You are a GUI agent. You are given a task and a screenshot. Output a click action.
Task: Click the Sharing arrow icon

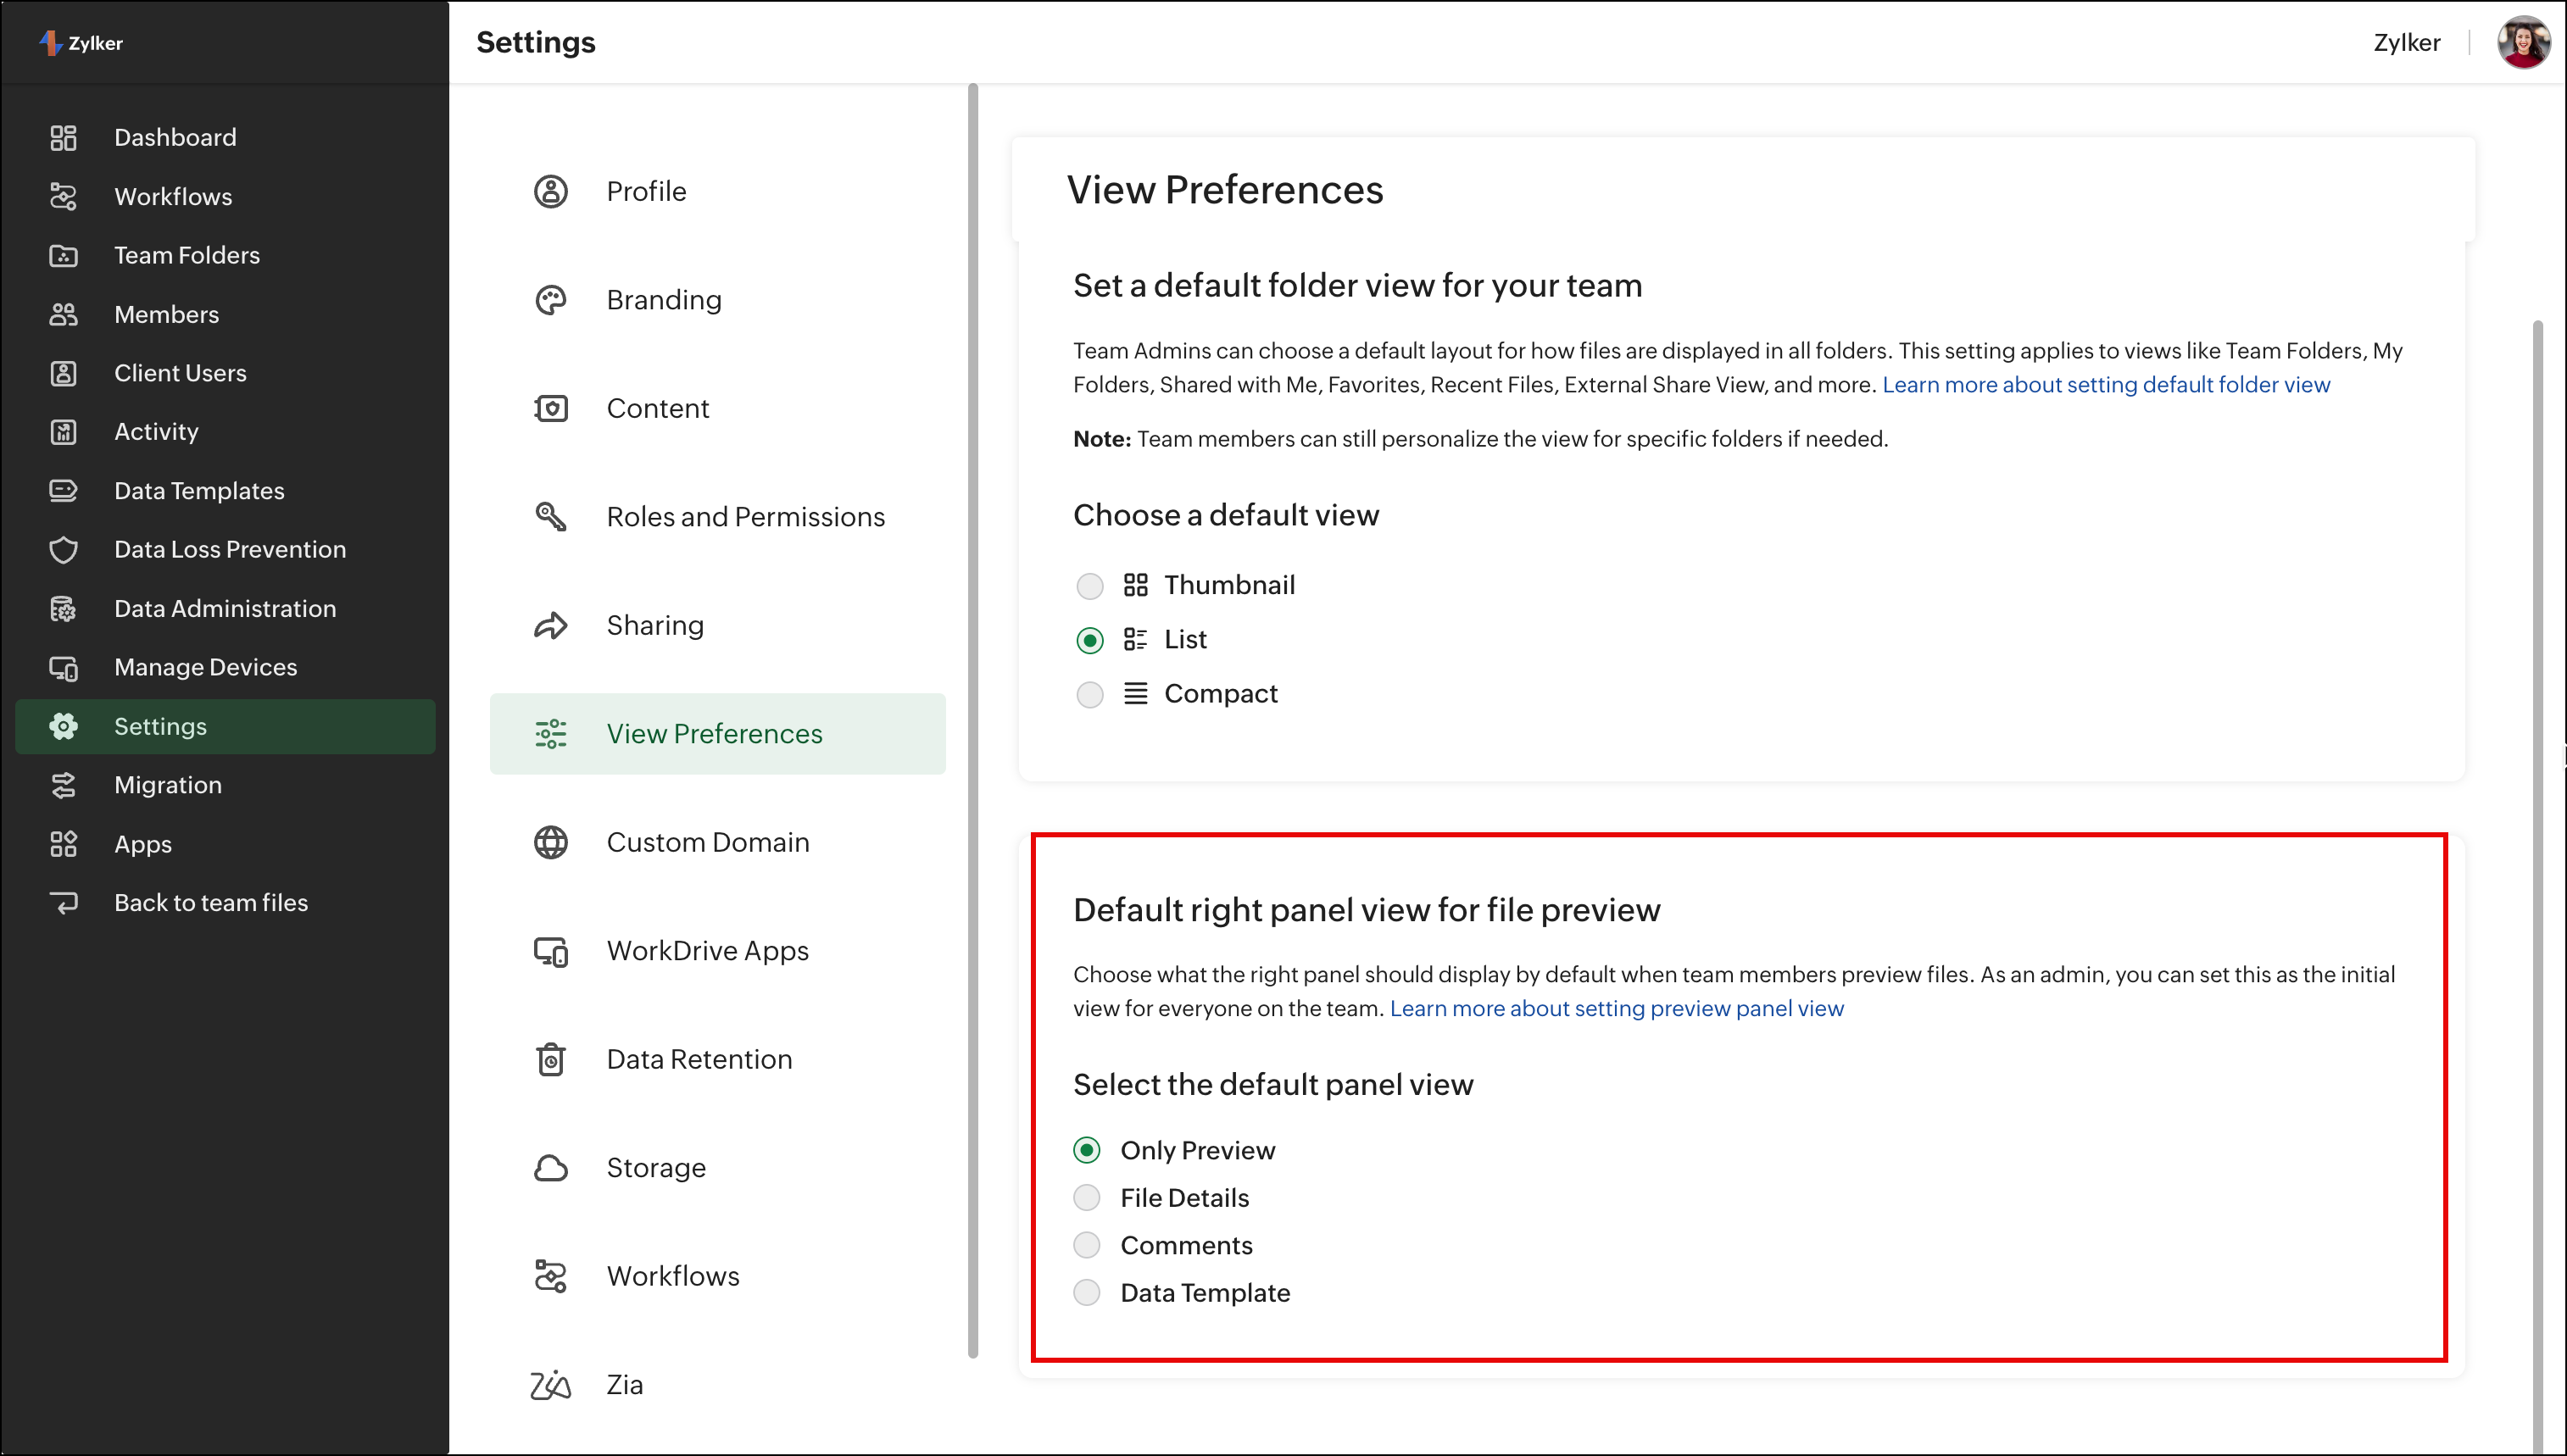550,626
